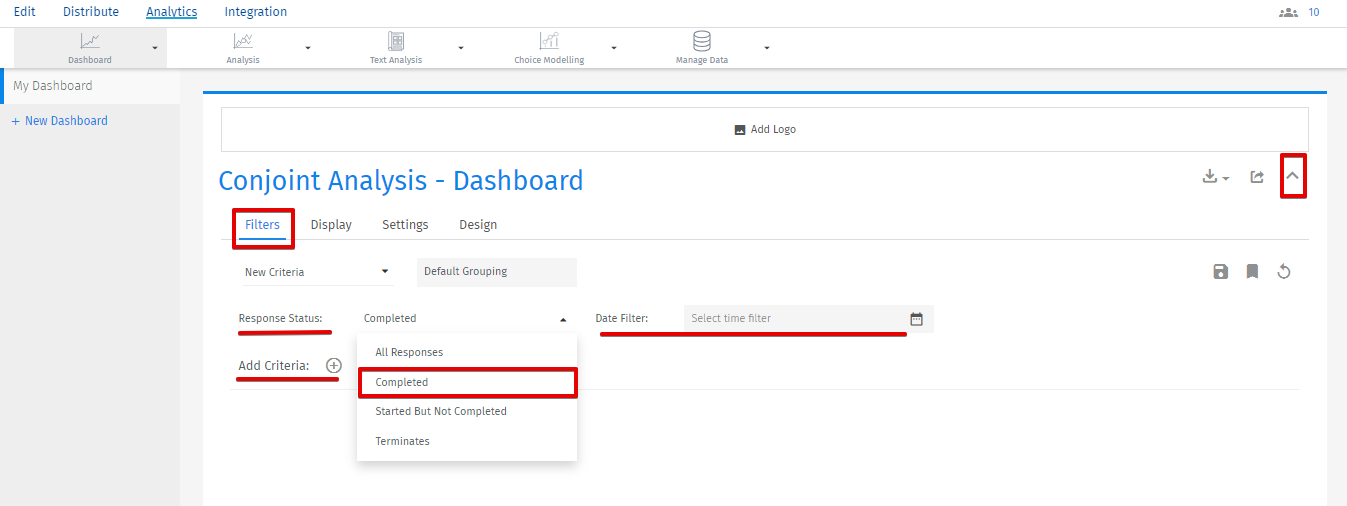This screenshot has width=1347, height=506.
Task: Click the New Dashboard link
Action: click(x=66, y=121)
